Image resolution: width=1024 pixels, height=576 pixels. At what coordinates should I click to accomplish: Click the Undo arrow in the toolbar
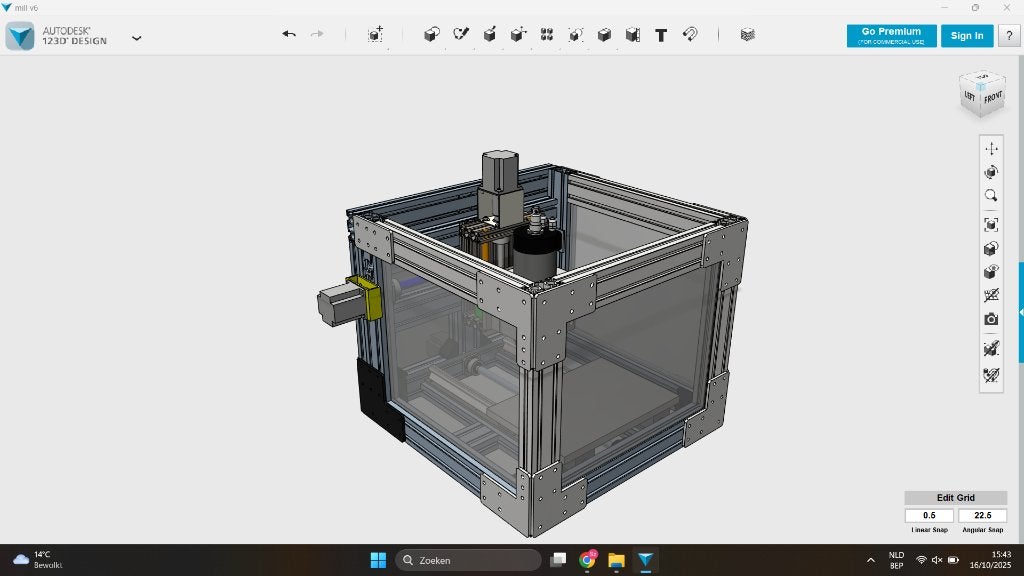click(289, 34)
